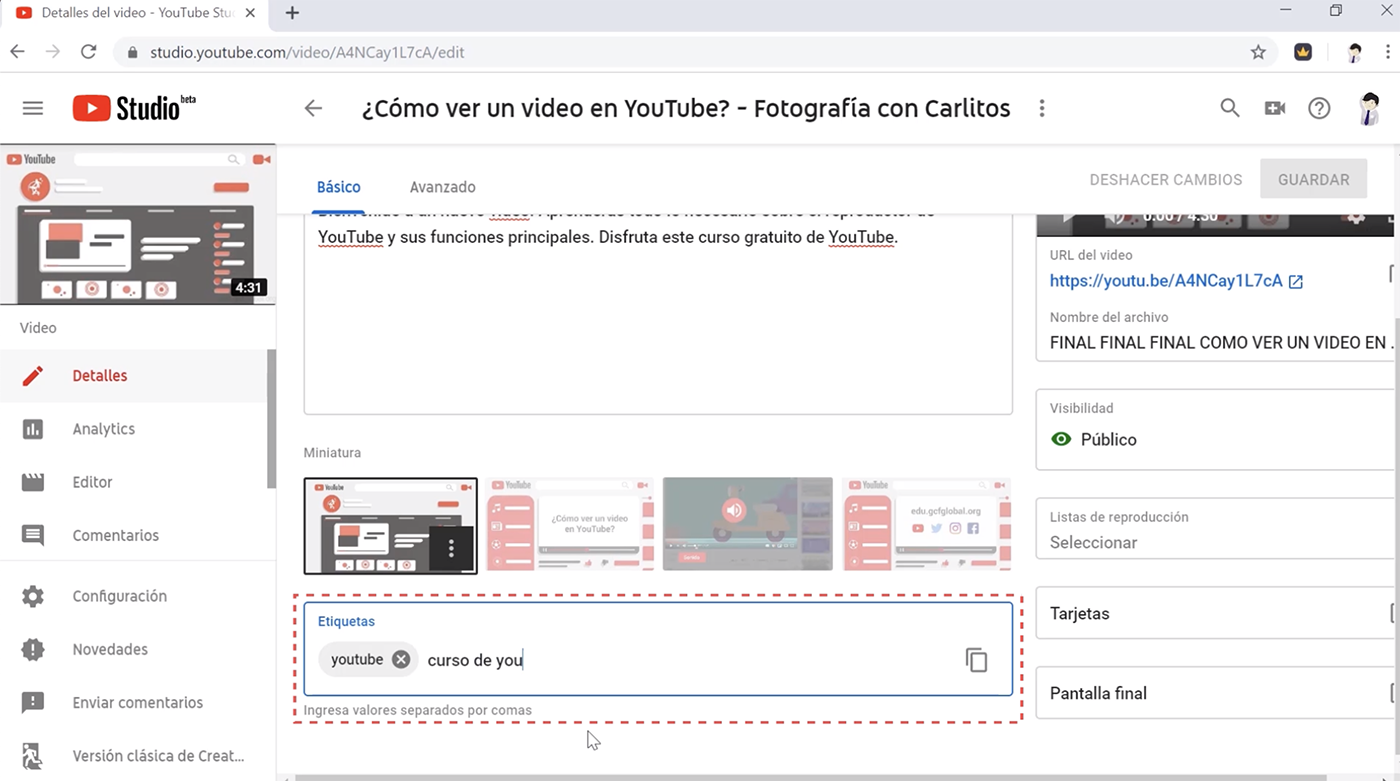Open the three-dot menu next to the video title
This screenshot has width=1400, height=781.
click(x=1042, y=108)
